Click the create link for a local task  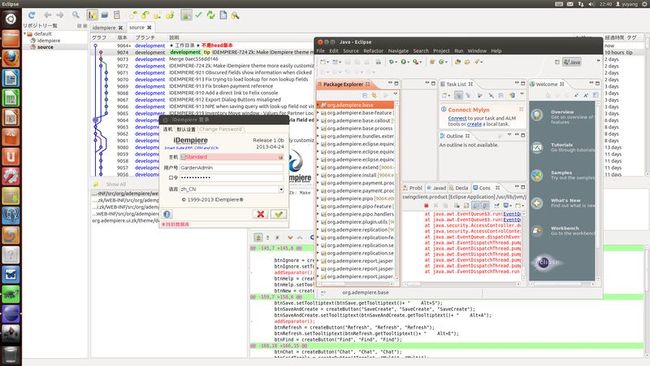pyautogui.click(x=474, y=124)
